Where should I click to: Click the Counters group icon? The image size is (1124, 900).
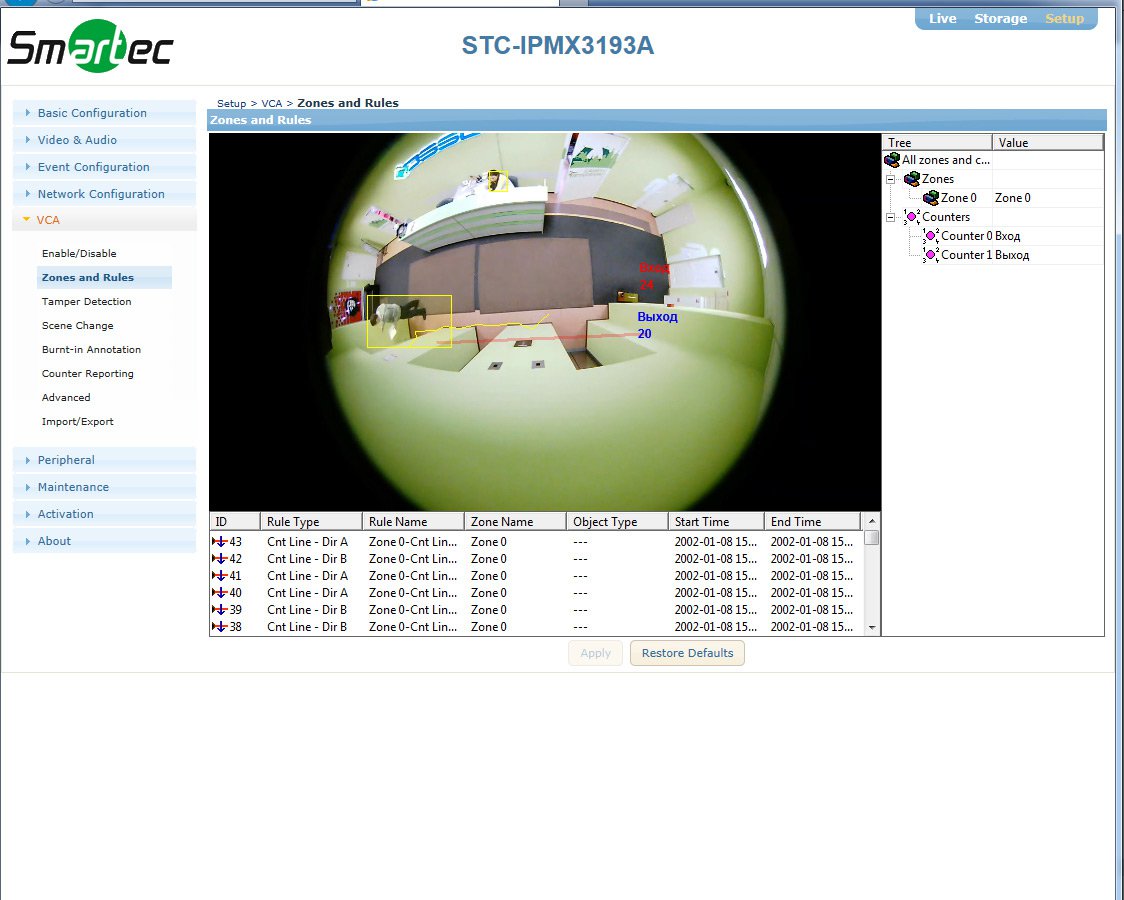click(x=911, y=217)
